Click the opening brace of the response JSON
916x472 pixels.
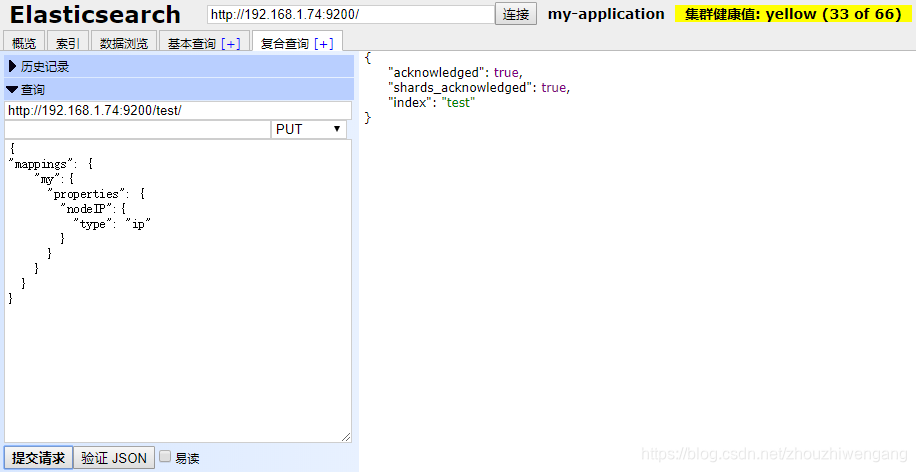(x=367, y=58)
